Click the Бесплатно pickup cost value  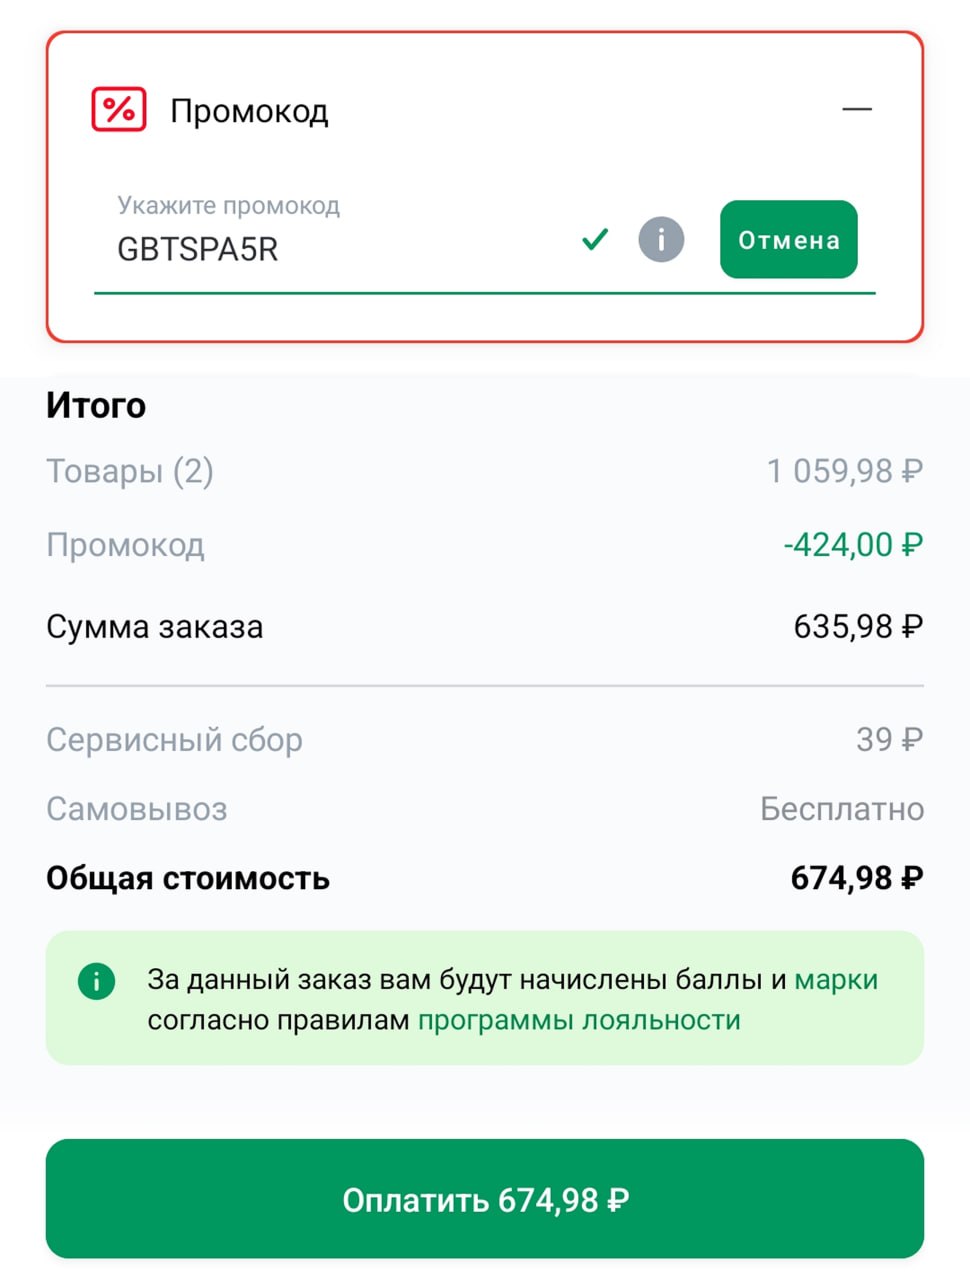[842, 809]
